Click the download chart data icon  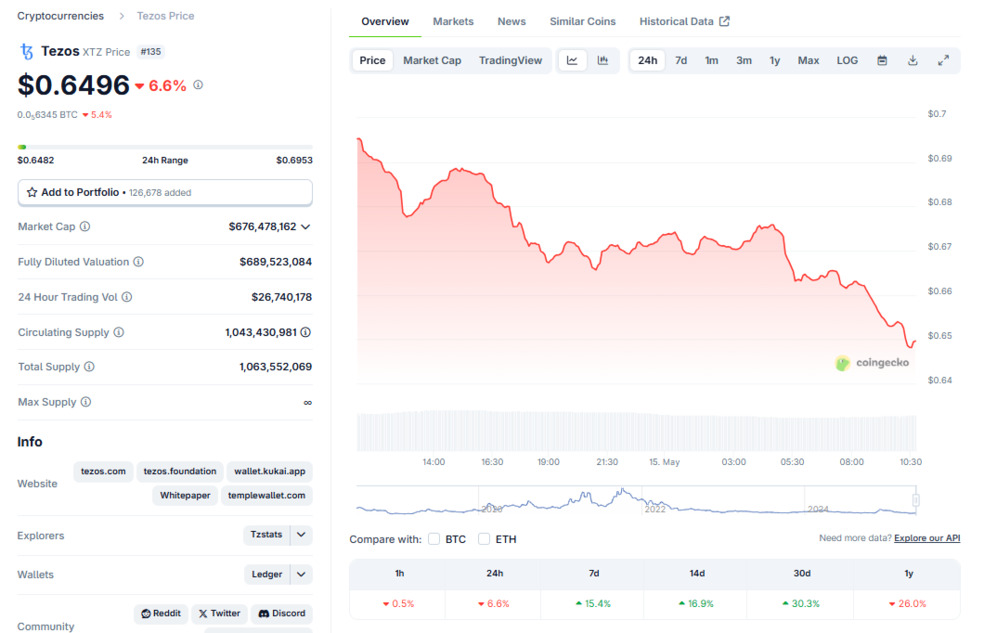tap(912, 60)
